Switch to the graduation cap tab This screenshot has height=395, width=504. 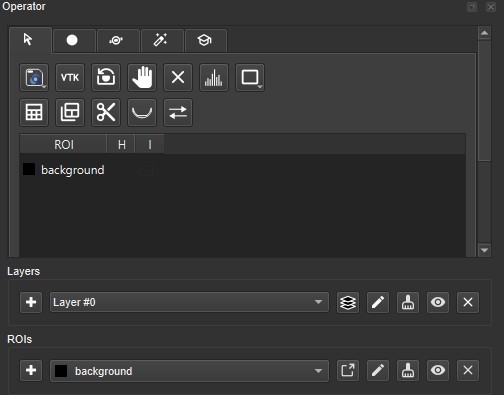coord(206,40)
